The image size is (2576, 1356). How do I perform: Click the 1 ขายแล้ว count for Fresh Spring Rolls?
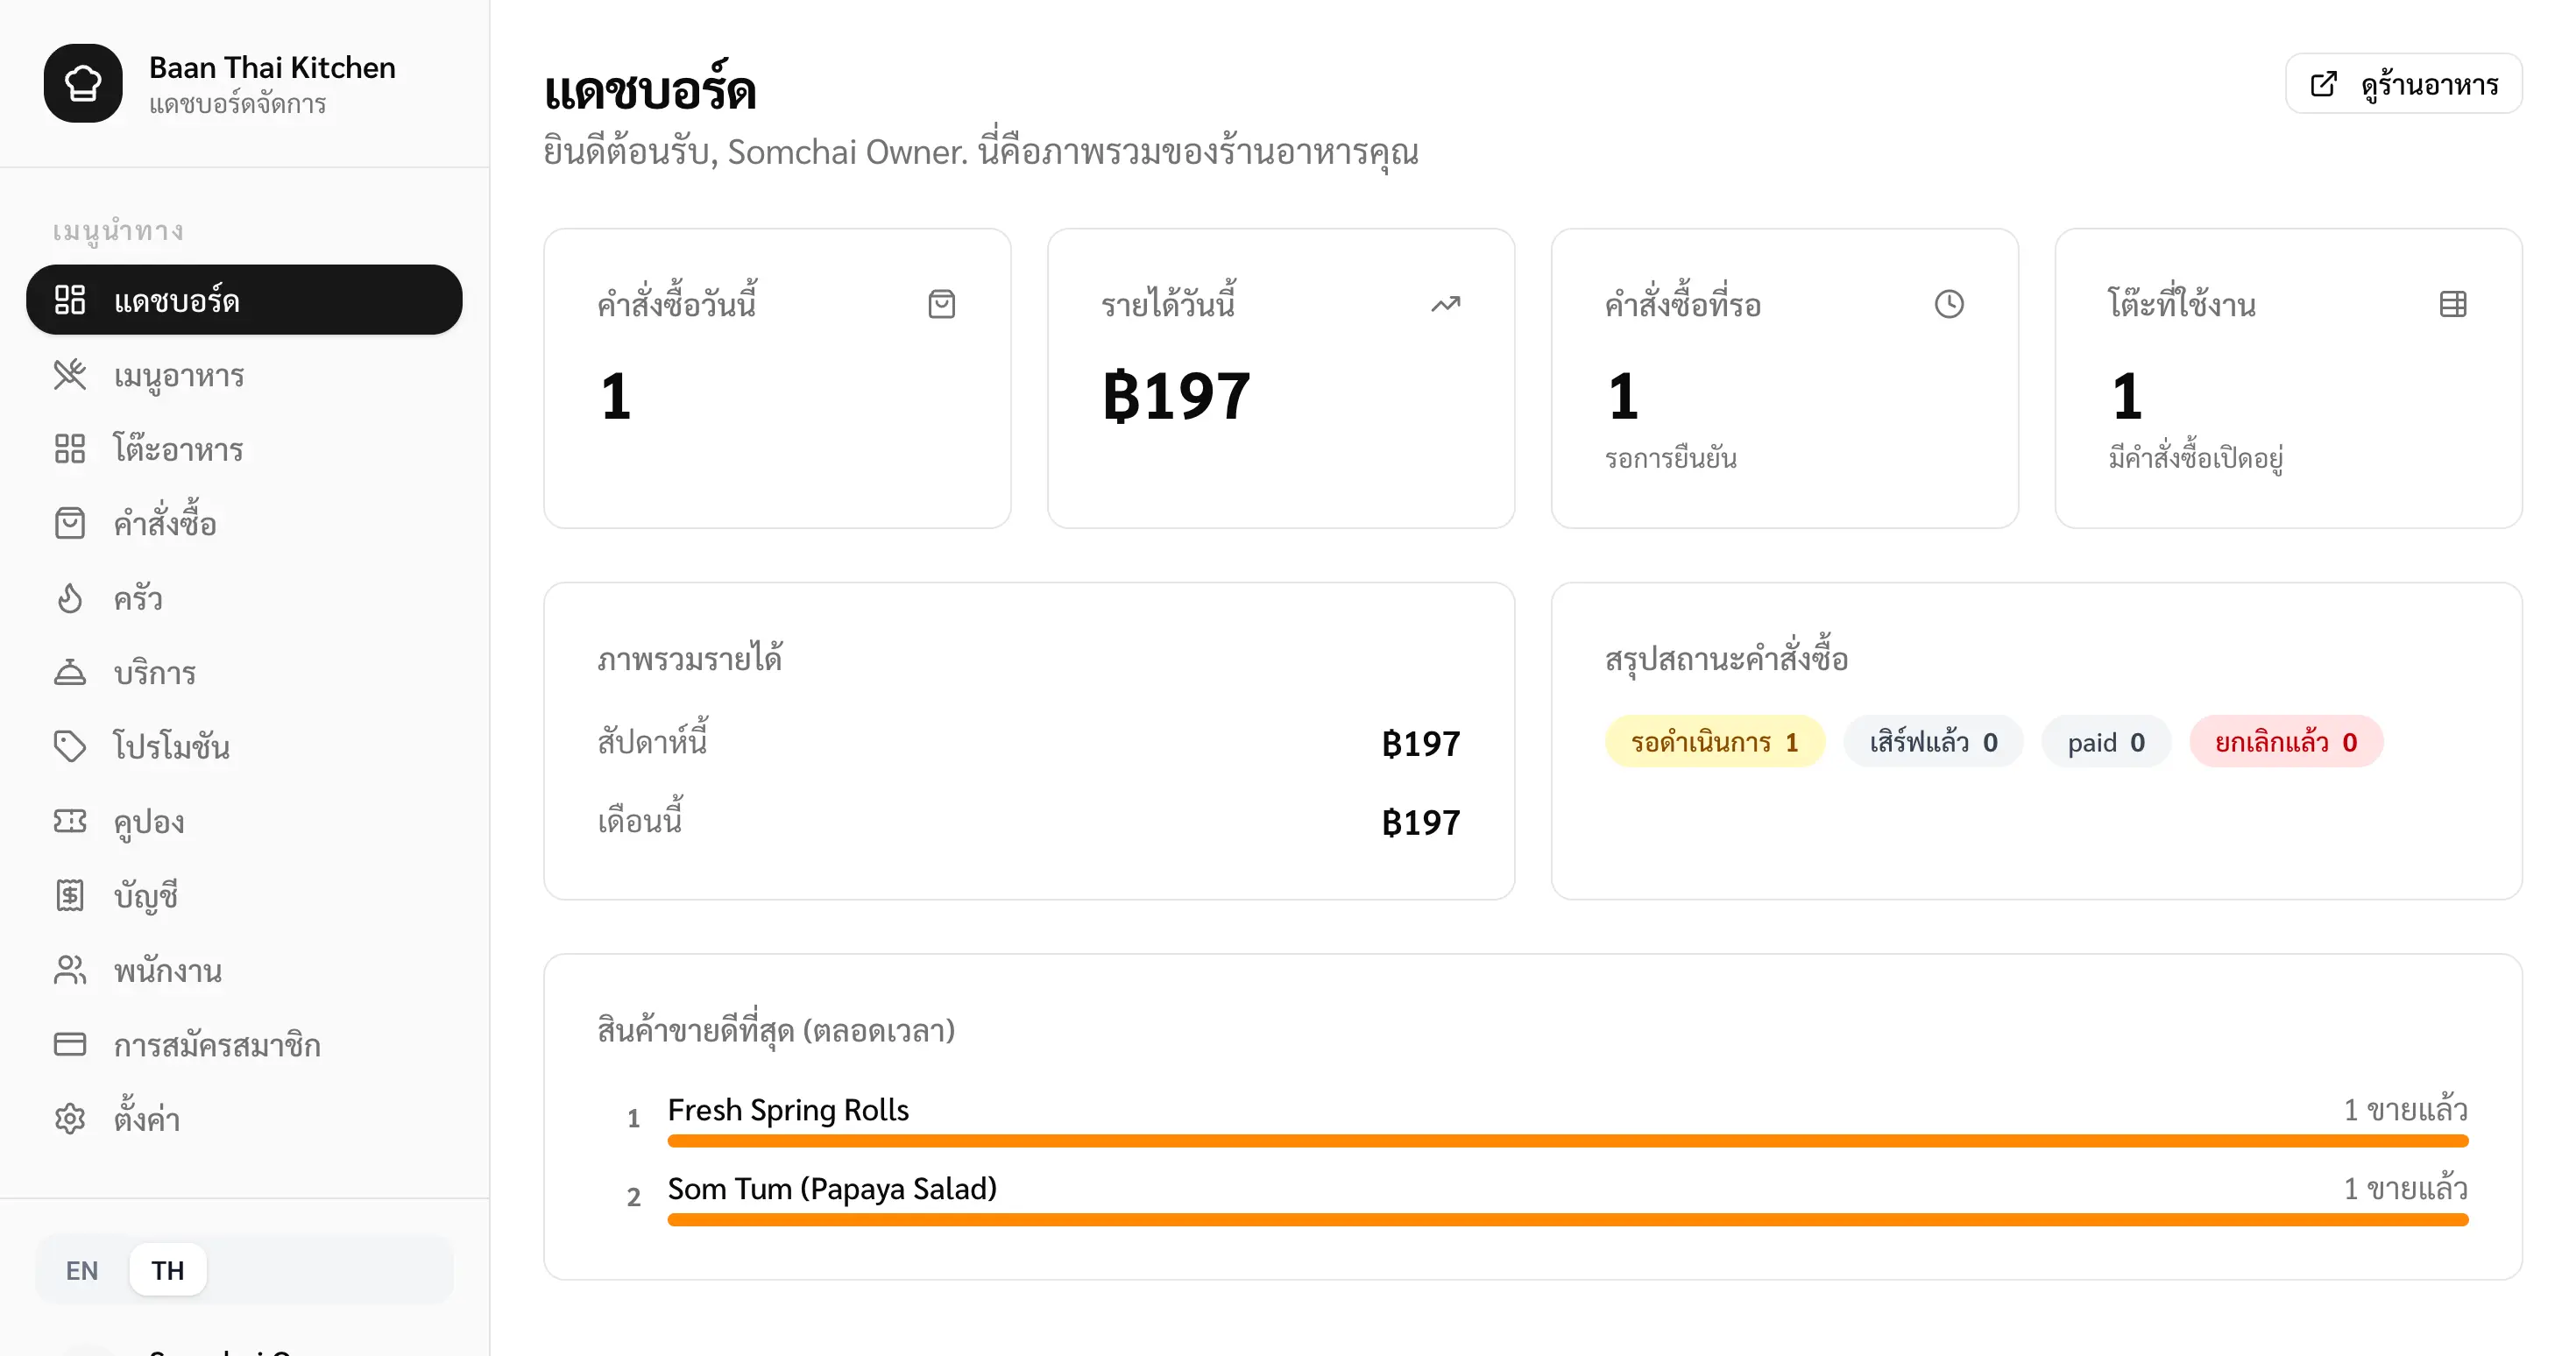coord(2406,1110)
